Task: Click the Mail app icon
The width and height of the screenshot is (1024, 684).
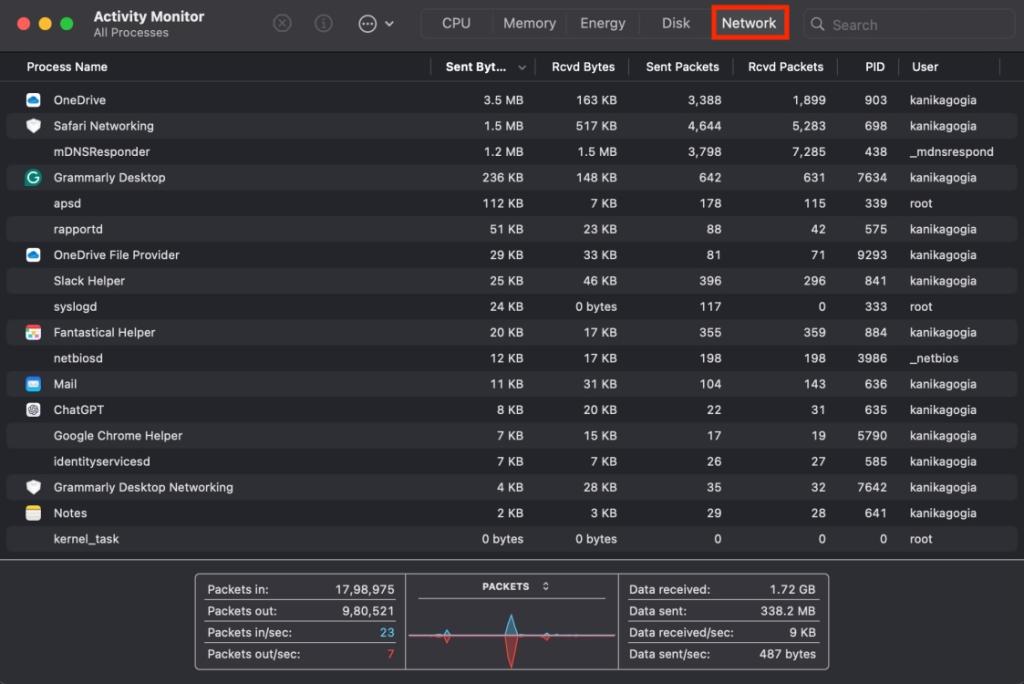Action: tap(32, 384)
